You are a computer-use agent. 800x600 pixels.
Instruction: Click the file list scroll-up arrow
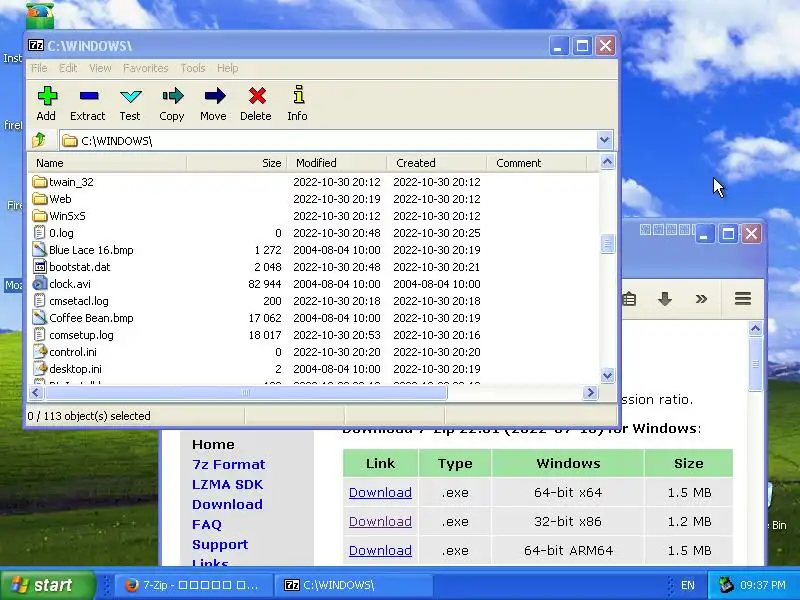coord(607,162)
